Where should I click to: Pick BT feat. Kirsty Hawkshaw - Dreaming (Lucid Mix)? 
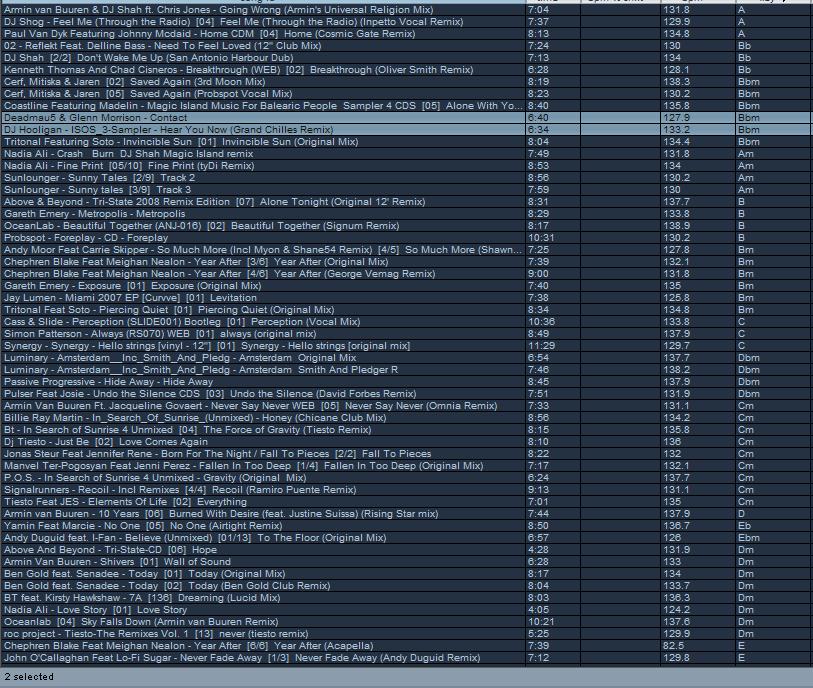(406, 597)
